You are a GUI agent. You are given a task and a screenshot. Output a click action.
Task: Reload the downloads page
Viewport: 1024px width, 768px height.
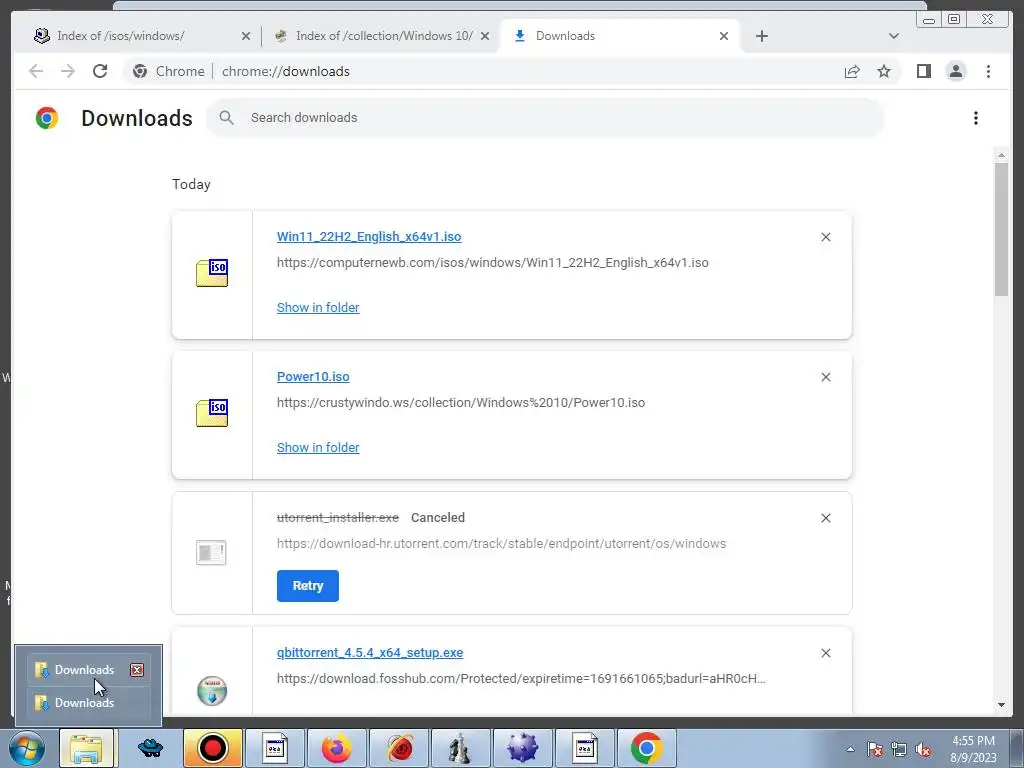click(x=100, y=71)
